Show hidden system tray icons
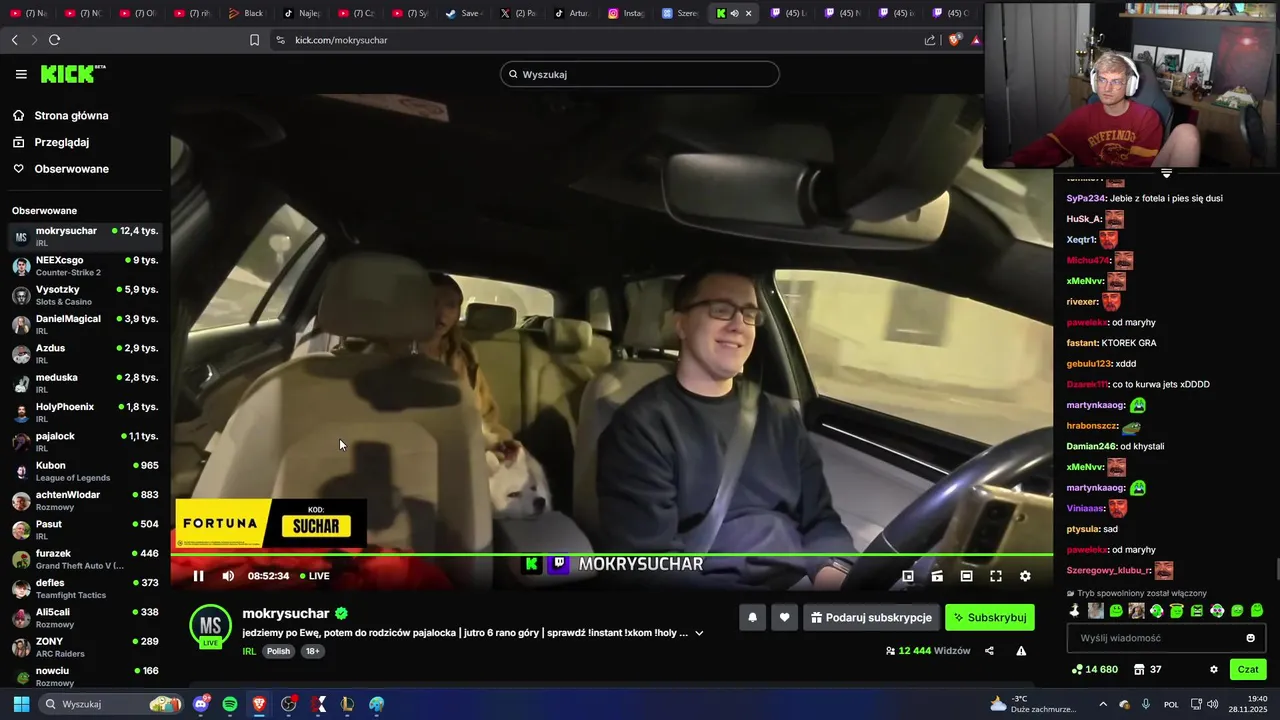Image resolution: width=1280 pixels, height=720 pixels. click(1104, 704)
